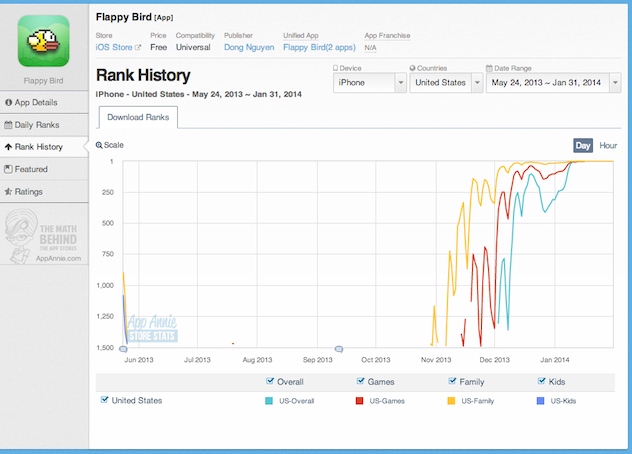
Task: Click the App Details info icon
Action: point(8,102)
